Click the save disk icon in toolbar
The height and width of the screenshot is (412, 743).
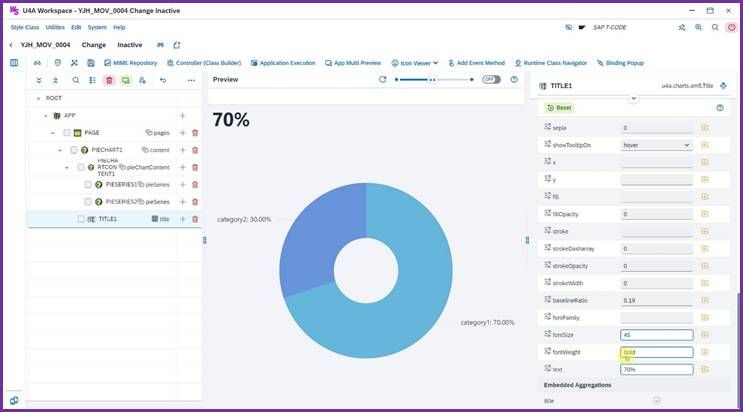91,63
